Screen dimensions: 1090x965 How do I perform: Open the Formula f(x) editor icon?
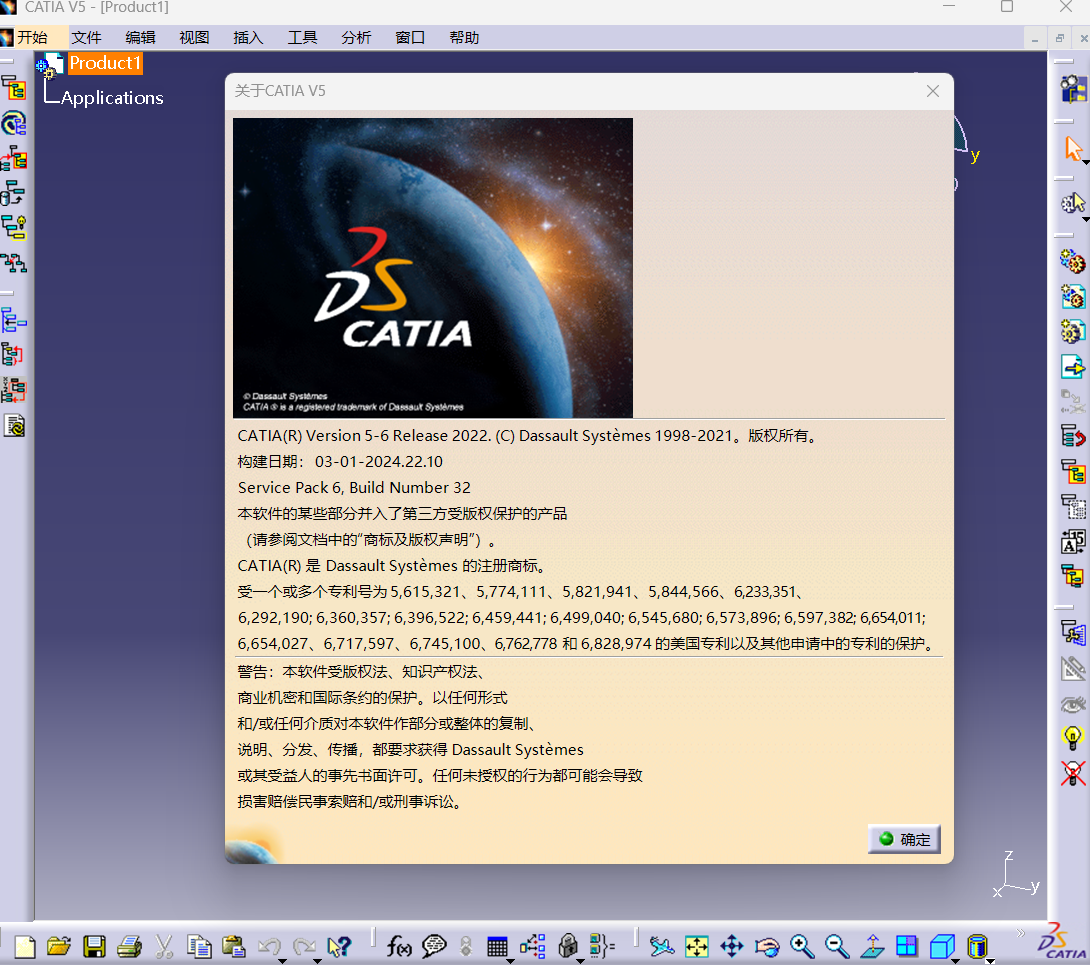399,946
